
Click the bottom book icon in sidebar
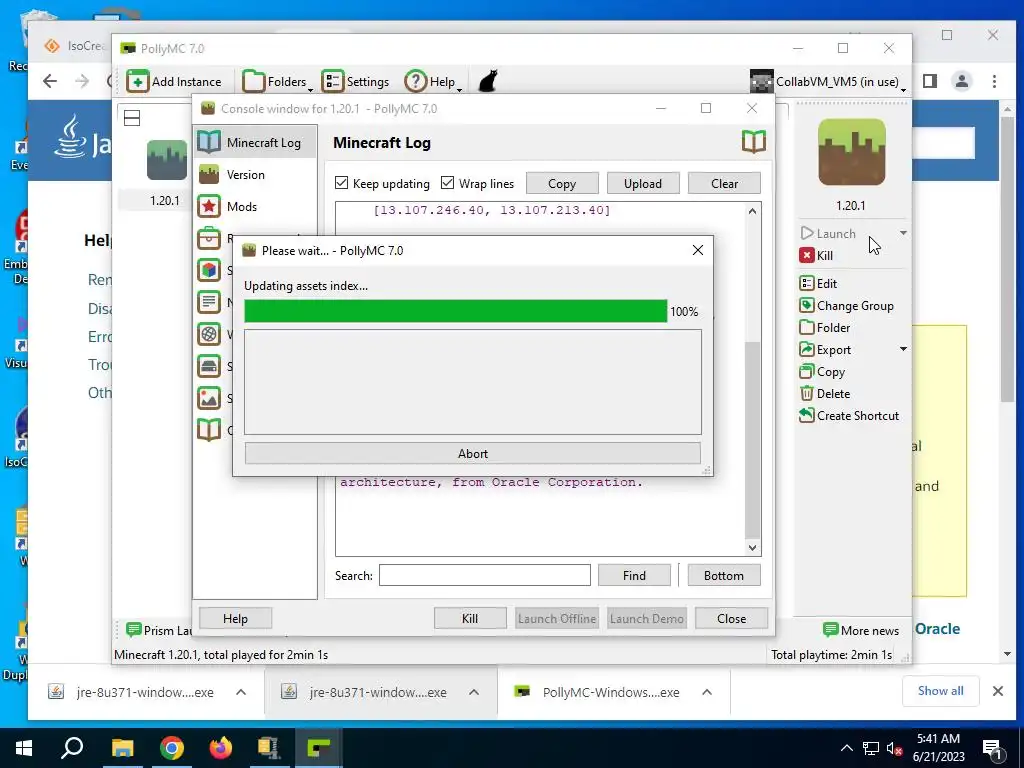pyautogui.click(x=209, y=430)
